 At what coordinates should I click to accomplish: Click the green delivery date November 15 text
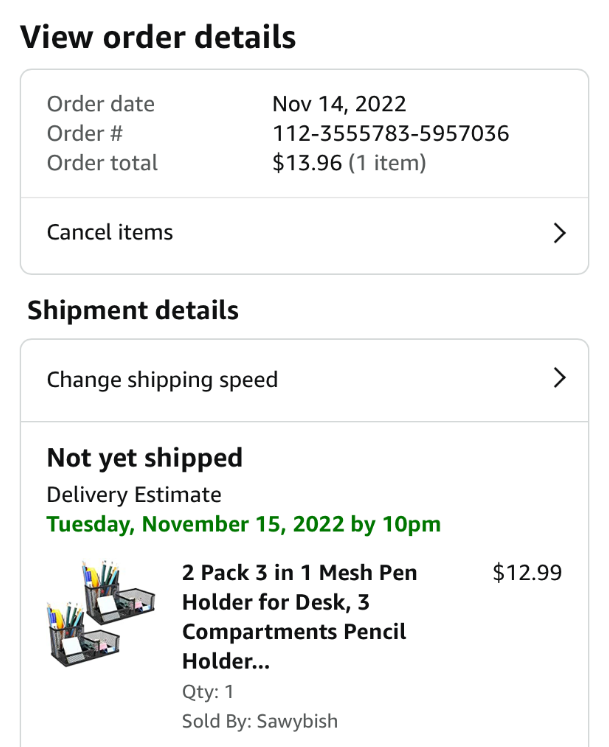[x=243, y=524]
